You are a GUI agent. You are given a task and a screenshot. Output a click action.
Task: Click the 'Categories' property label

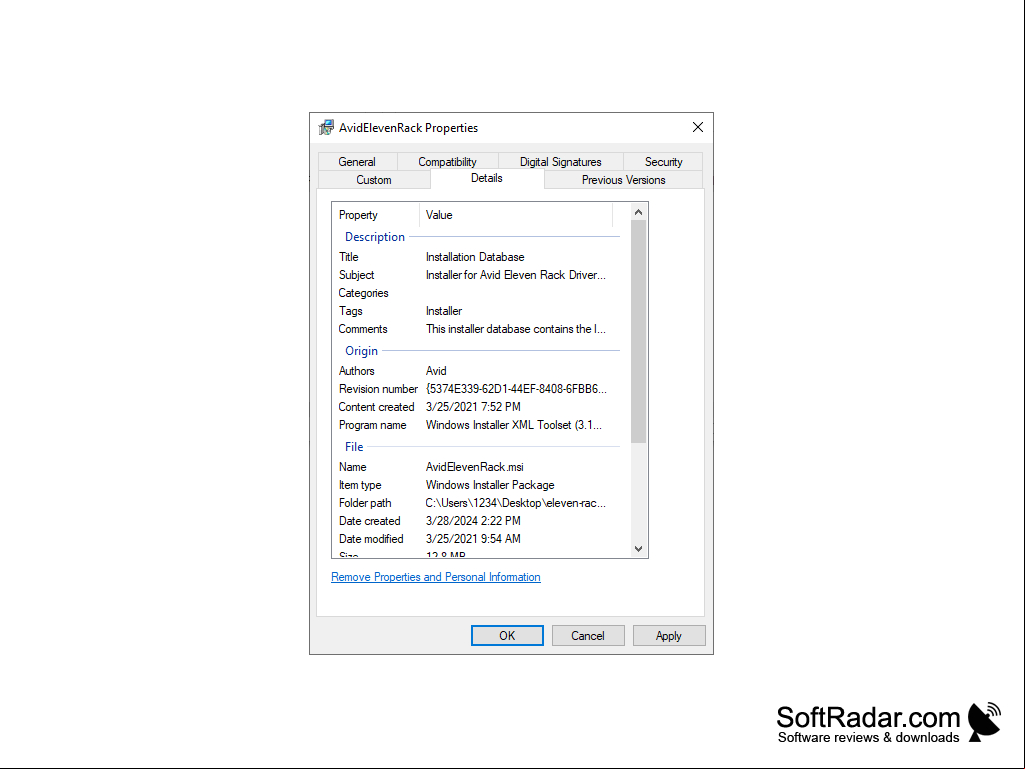point(363,293)
